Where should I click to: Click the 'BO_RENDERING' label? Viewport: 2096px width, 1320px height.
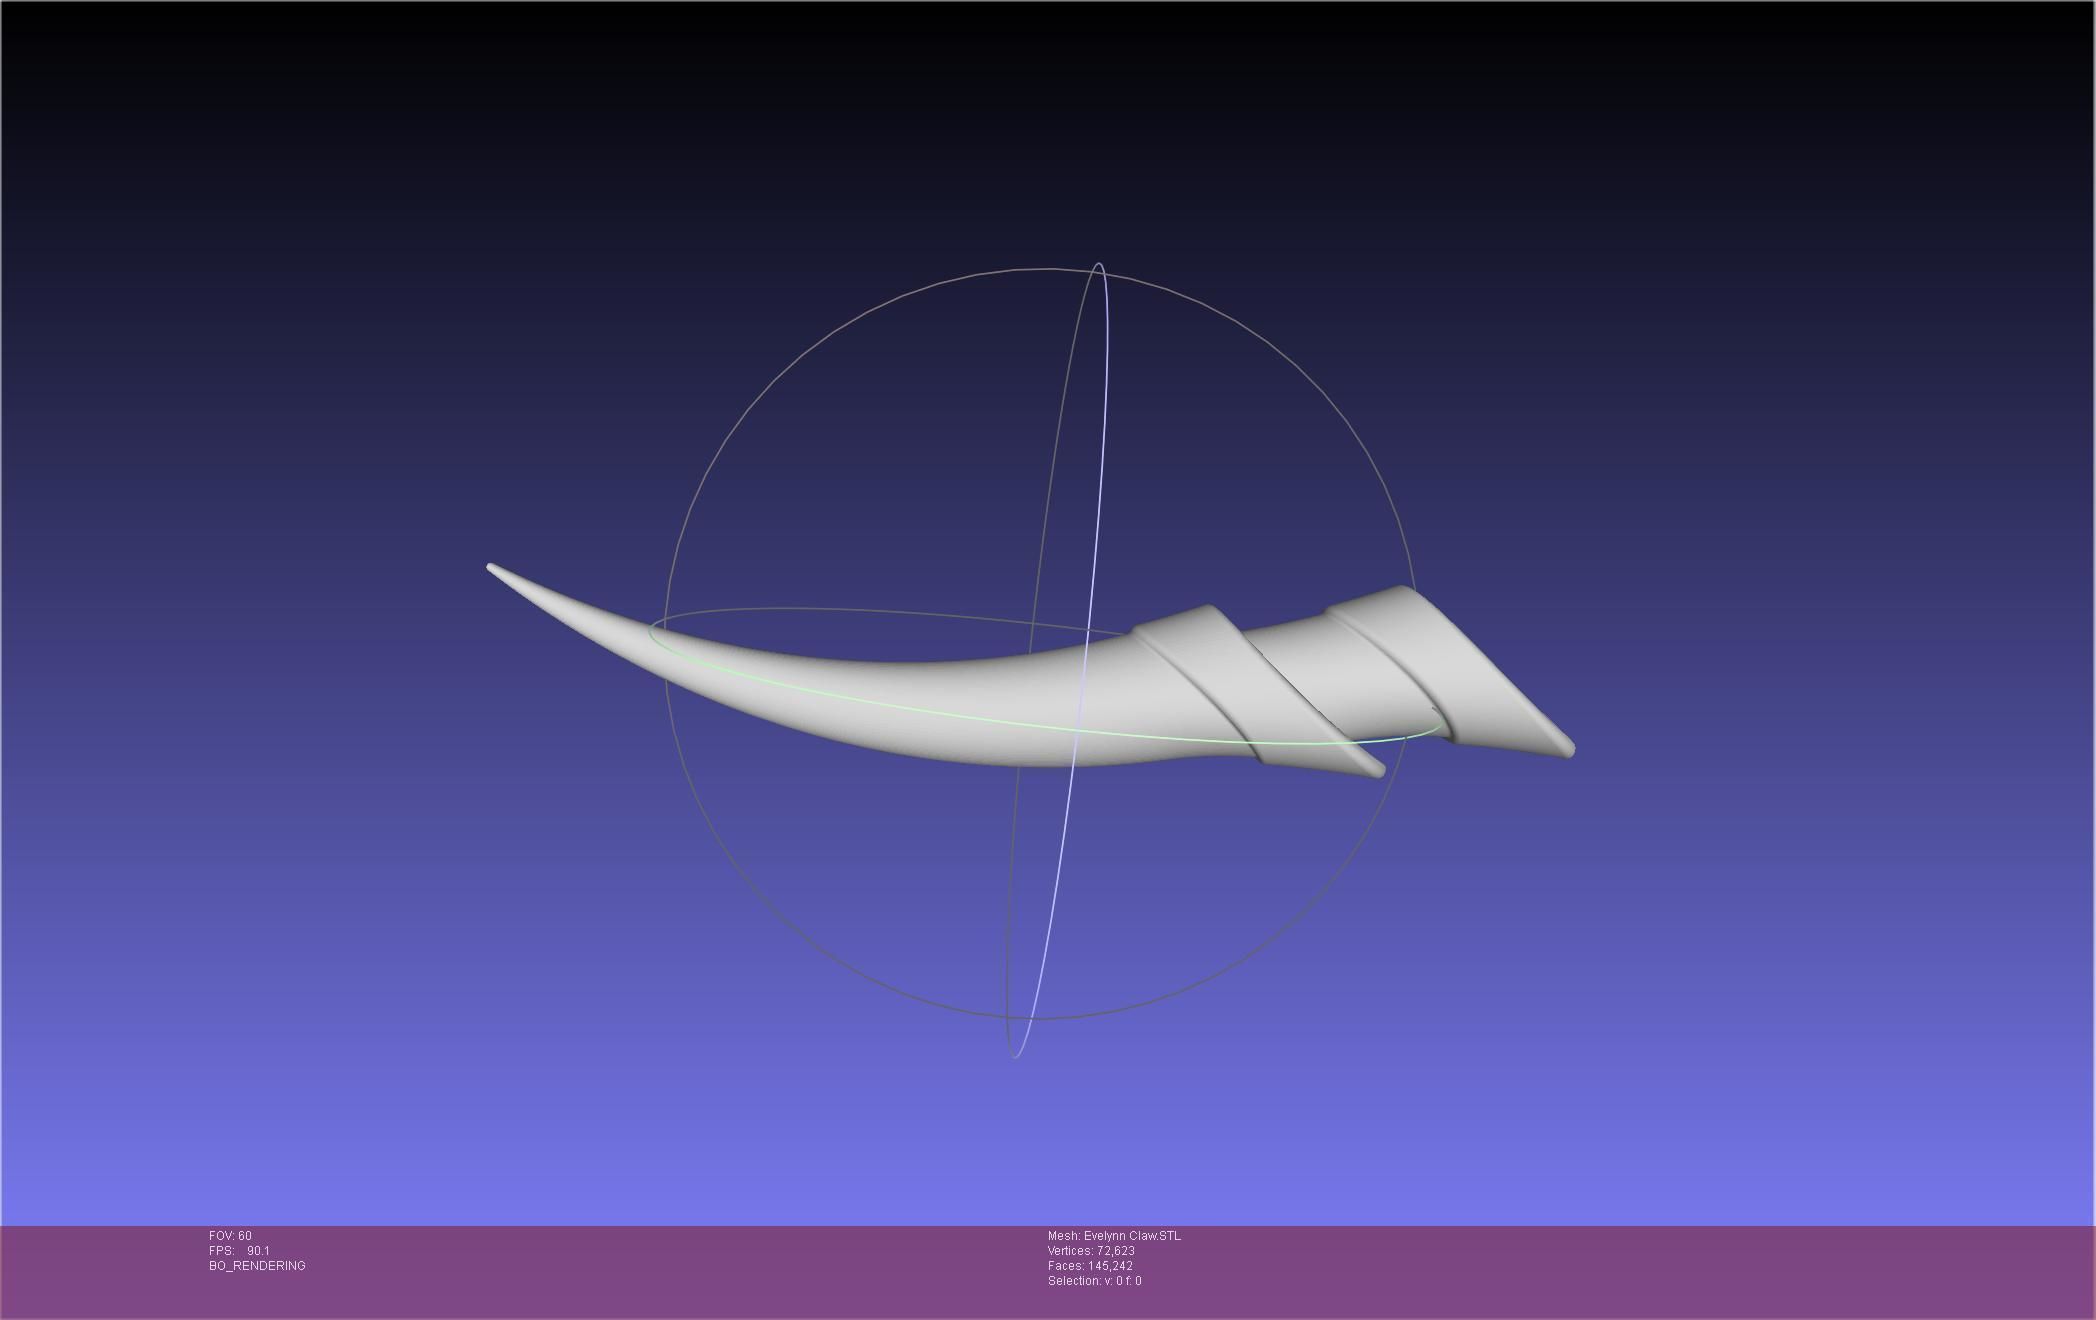pos(257,1266)
